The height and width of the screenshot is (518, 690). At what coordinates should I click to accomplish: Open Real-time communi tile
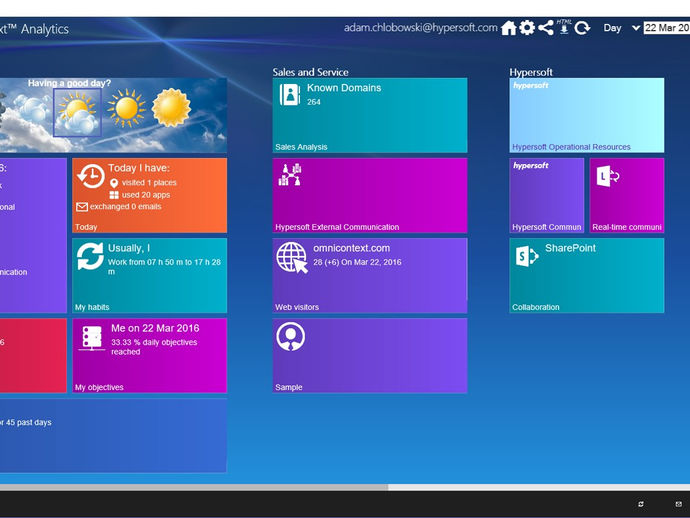(627, 195)
